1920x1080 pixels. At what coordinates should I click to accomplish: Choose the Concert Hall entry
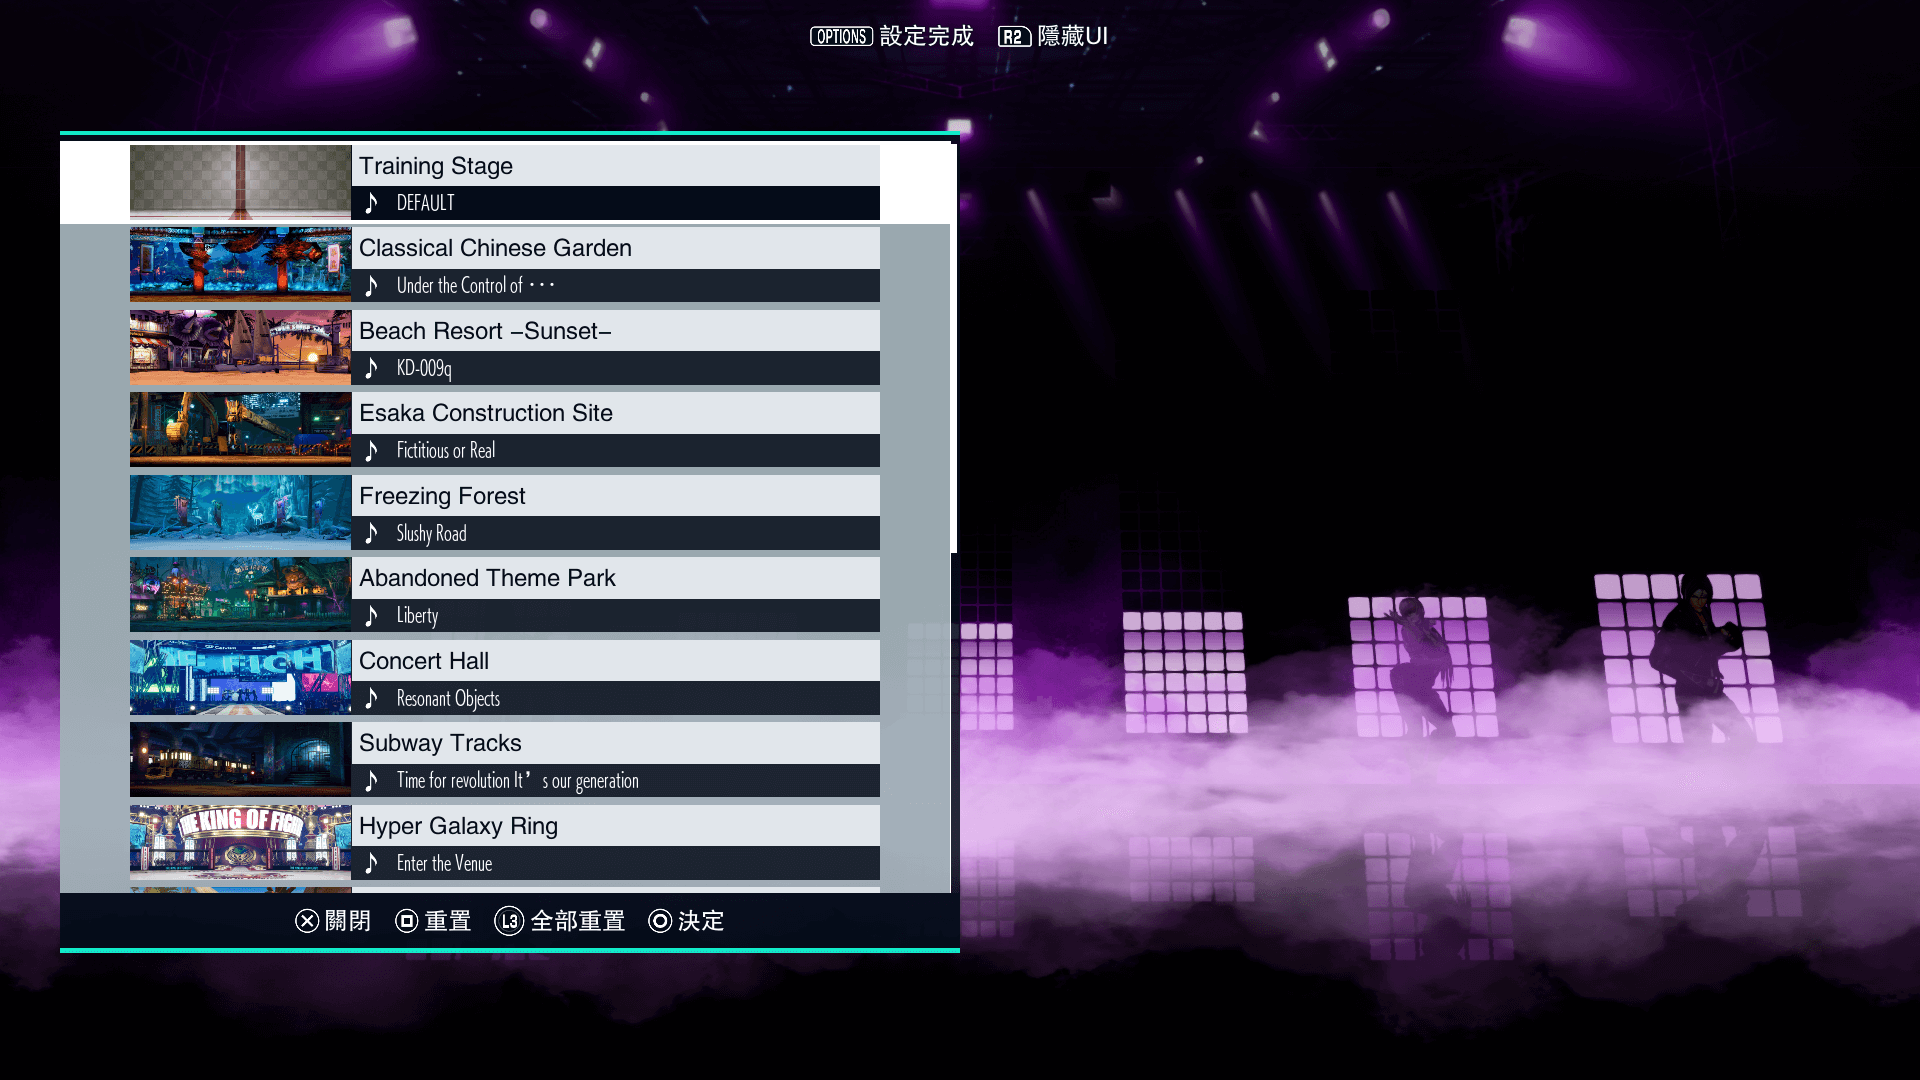click(x=505, y=677)
